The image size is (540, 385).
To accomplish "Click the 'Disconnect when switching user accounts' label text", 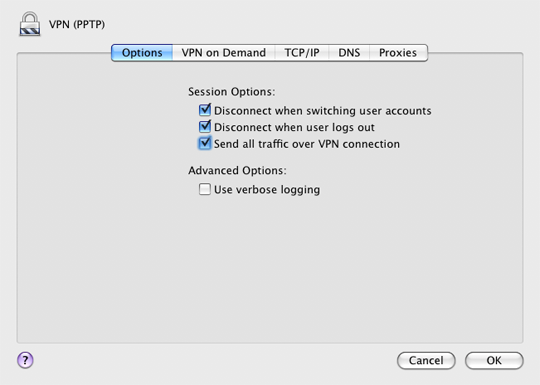I will tap(323, 111).
